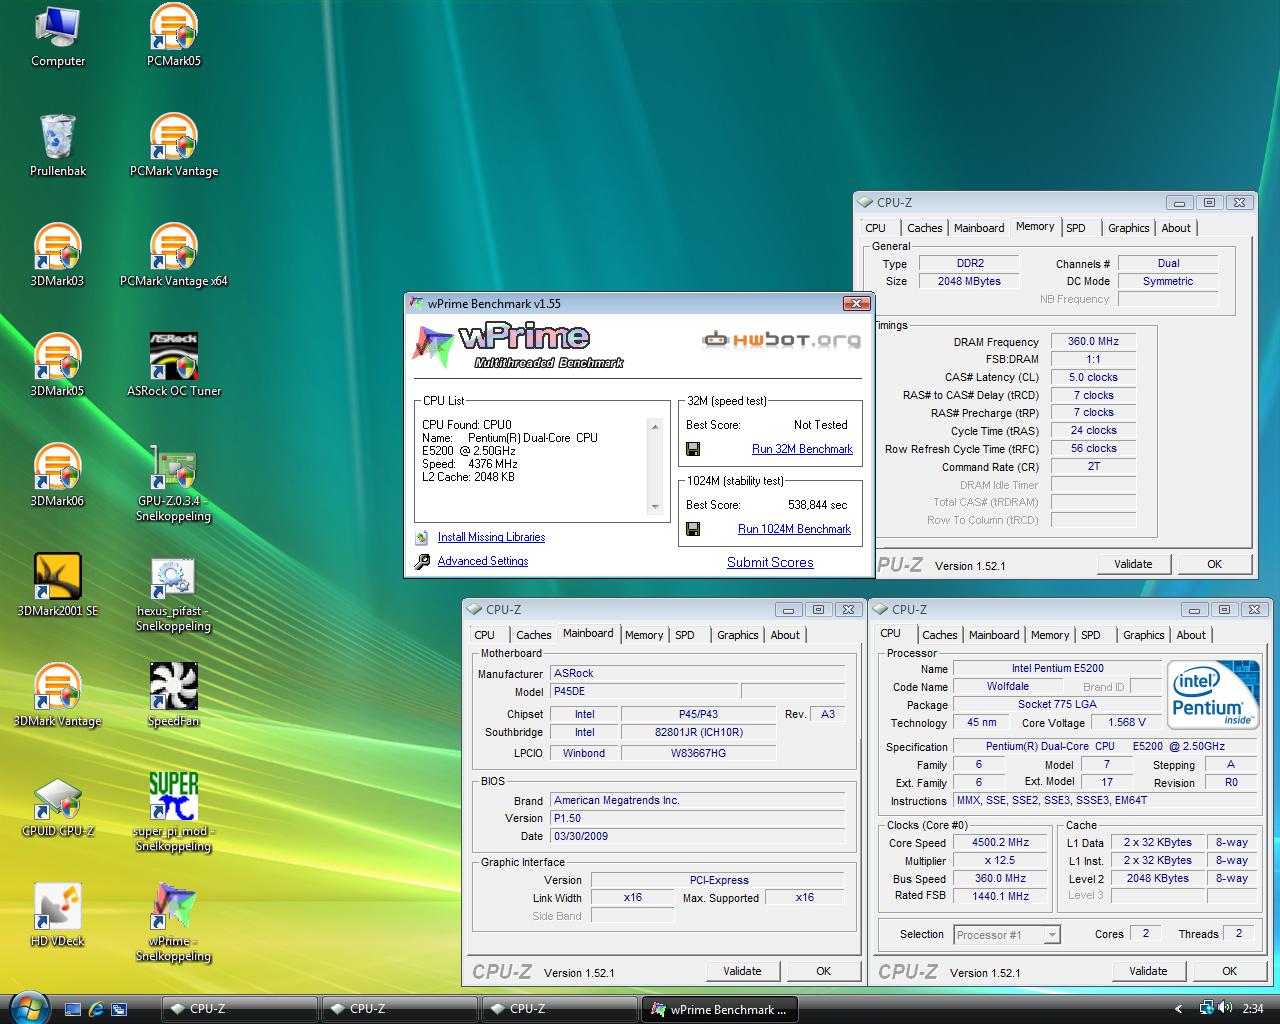
Task: Select the HD VDeck desktop shortcut
Action: [x=58, y=916]
